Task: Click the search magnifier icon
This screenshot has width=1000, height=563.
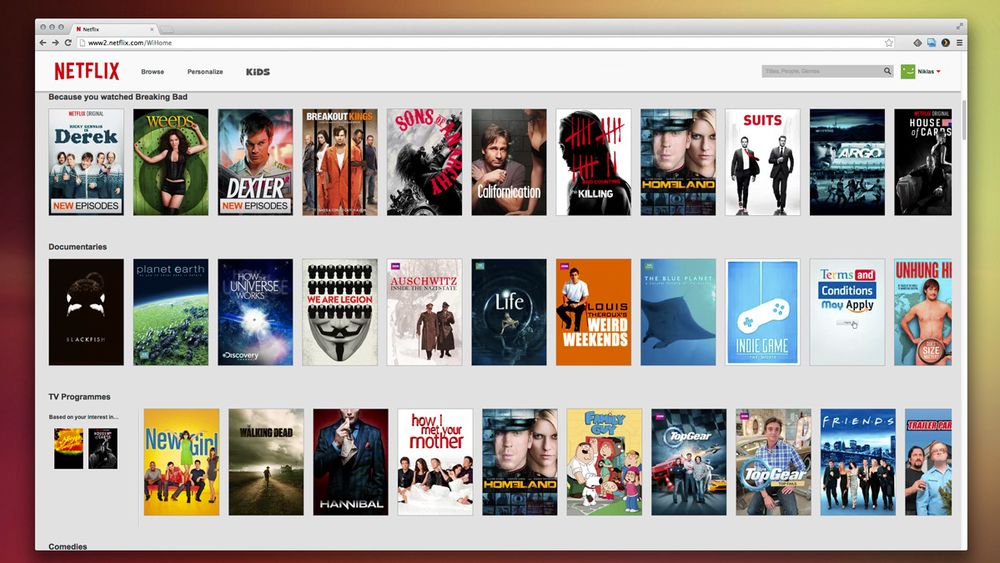Action: point(887,71)
